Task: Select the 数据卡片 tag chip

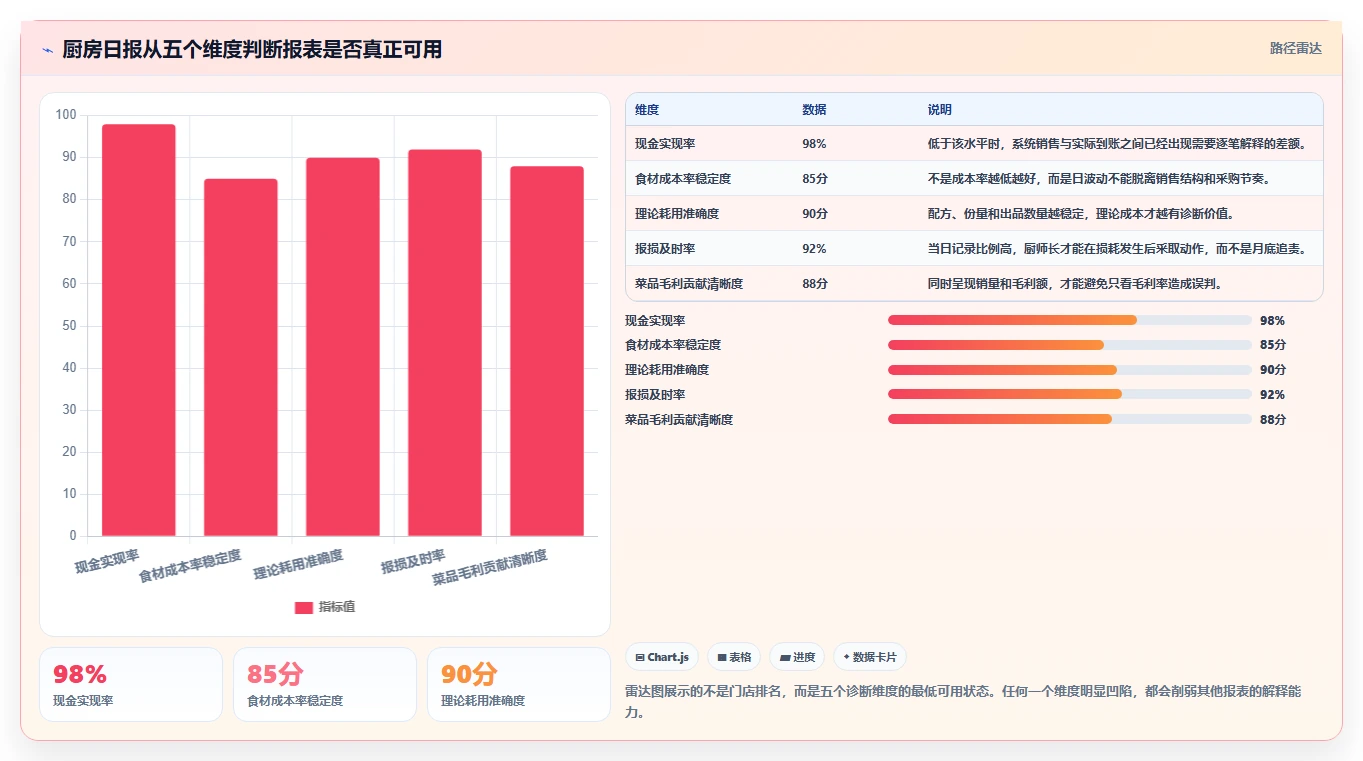Action: pos(870,657)
